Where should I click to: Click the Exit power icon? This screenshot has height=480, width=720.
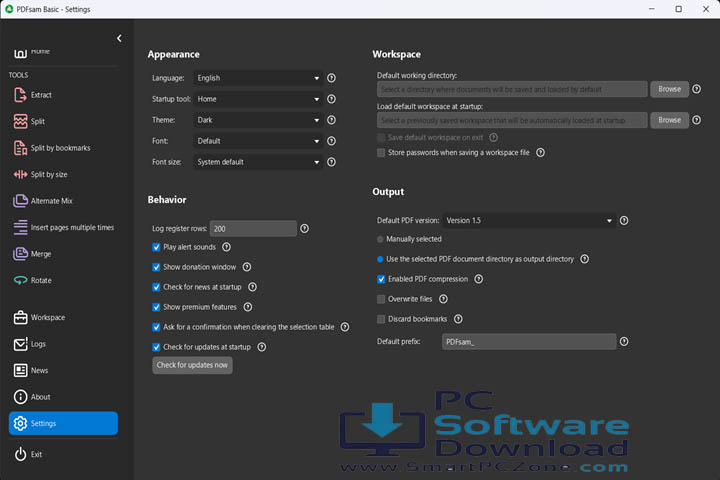point(20,454)
